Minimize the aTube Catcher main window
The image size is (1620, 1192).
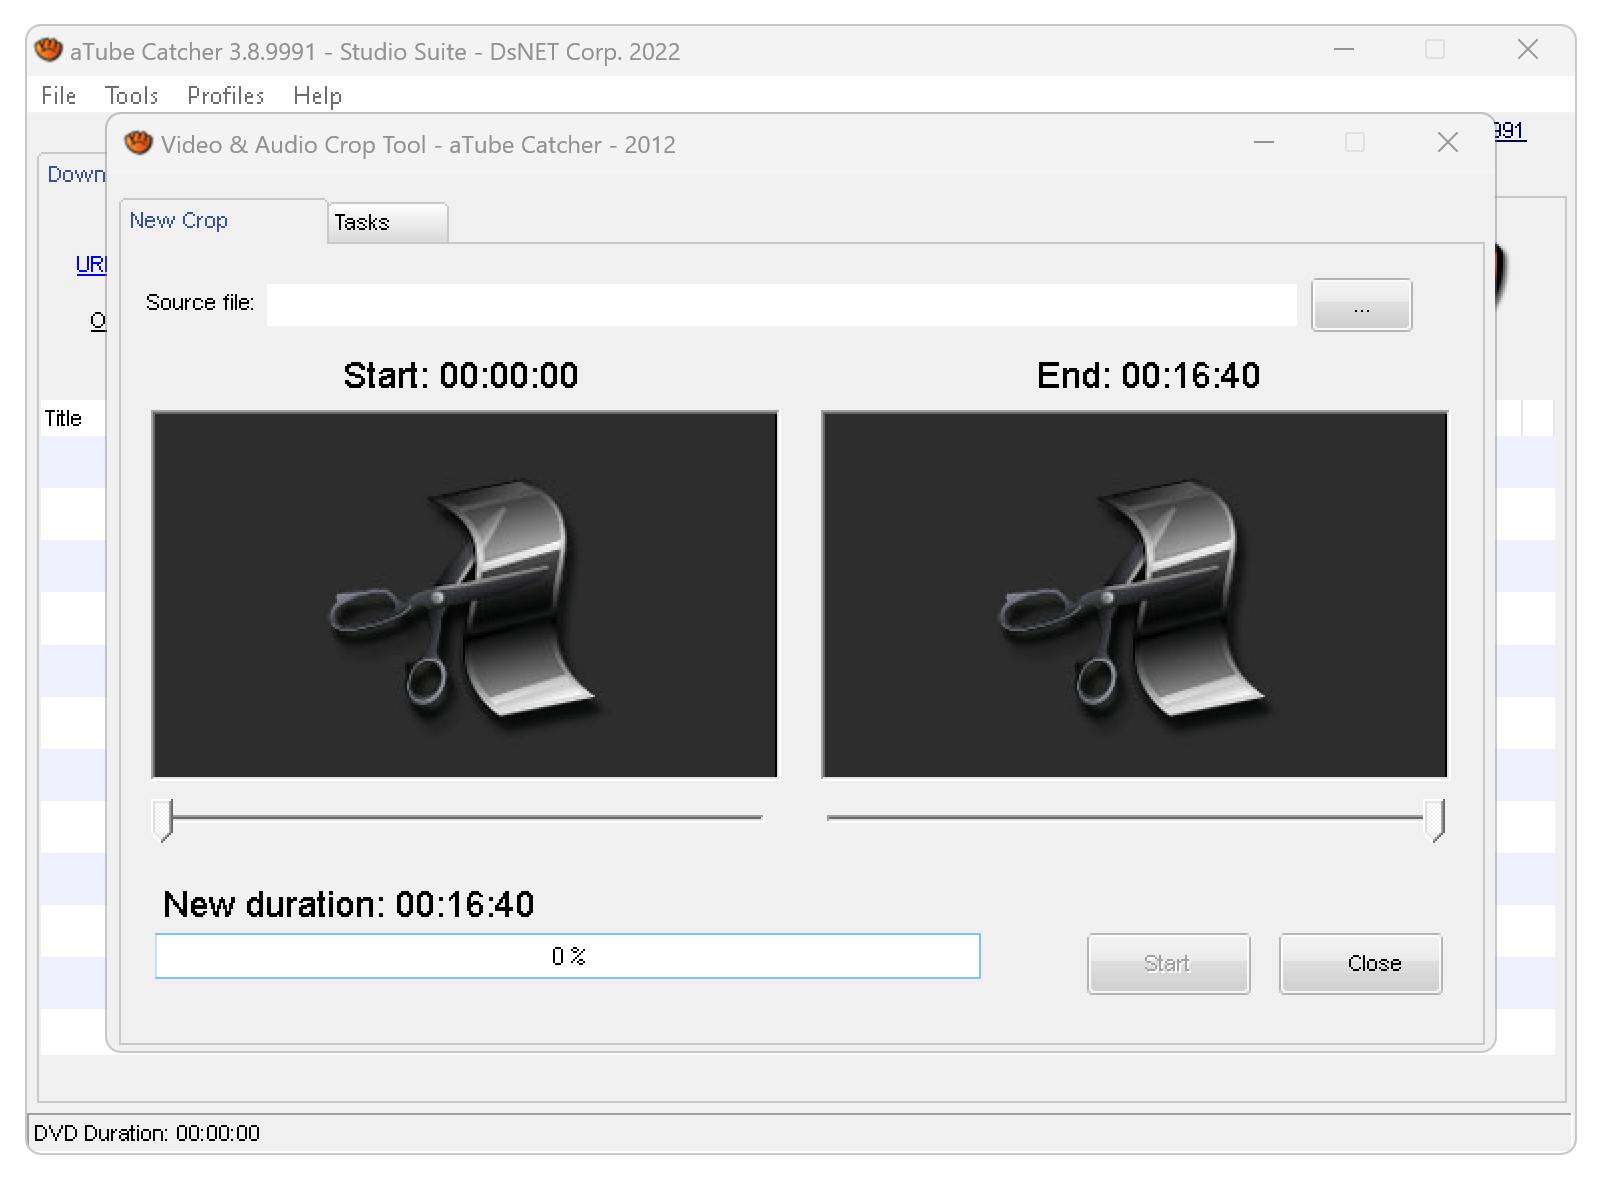pos(1344,50)
